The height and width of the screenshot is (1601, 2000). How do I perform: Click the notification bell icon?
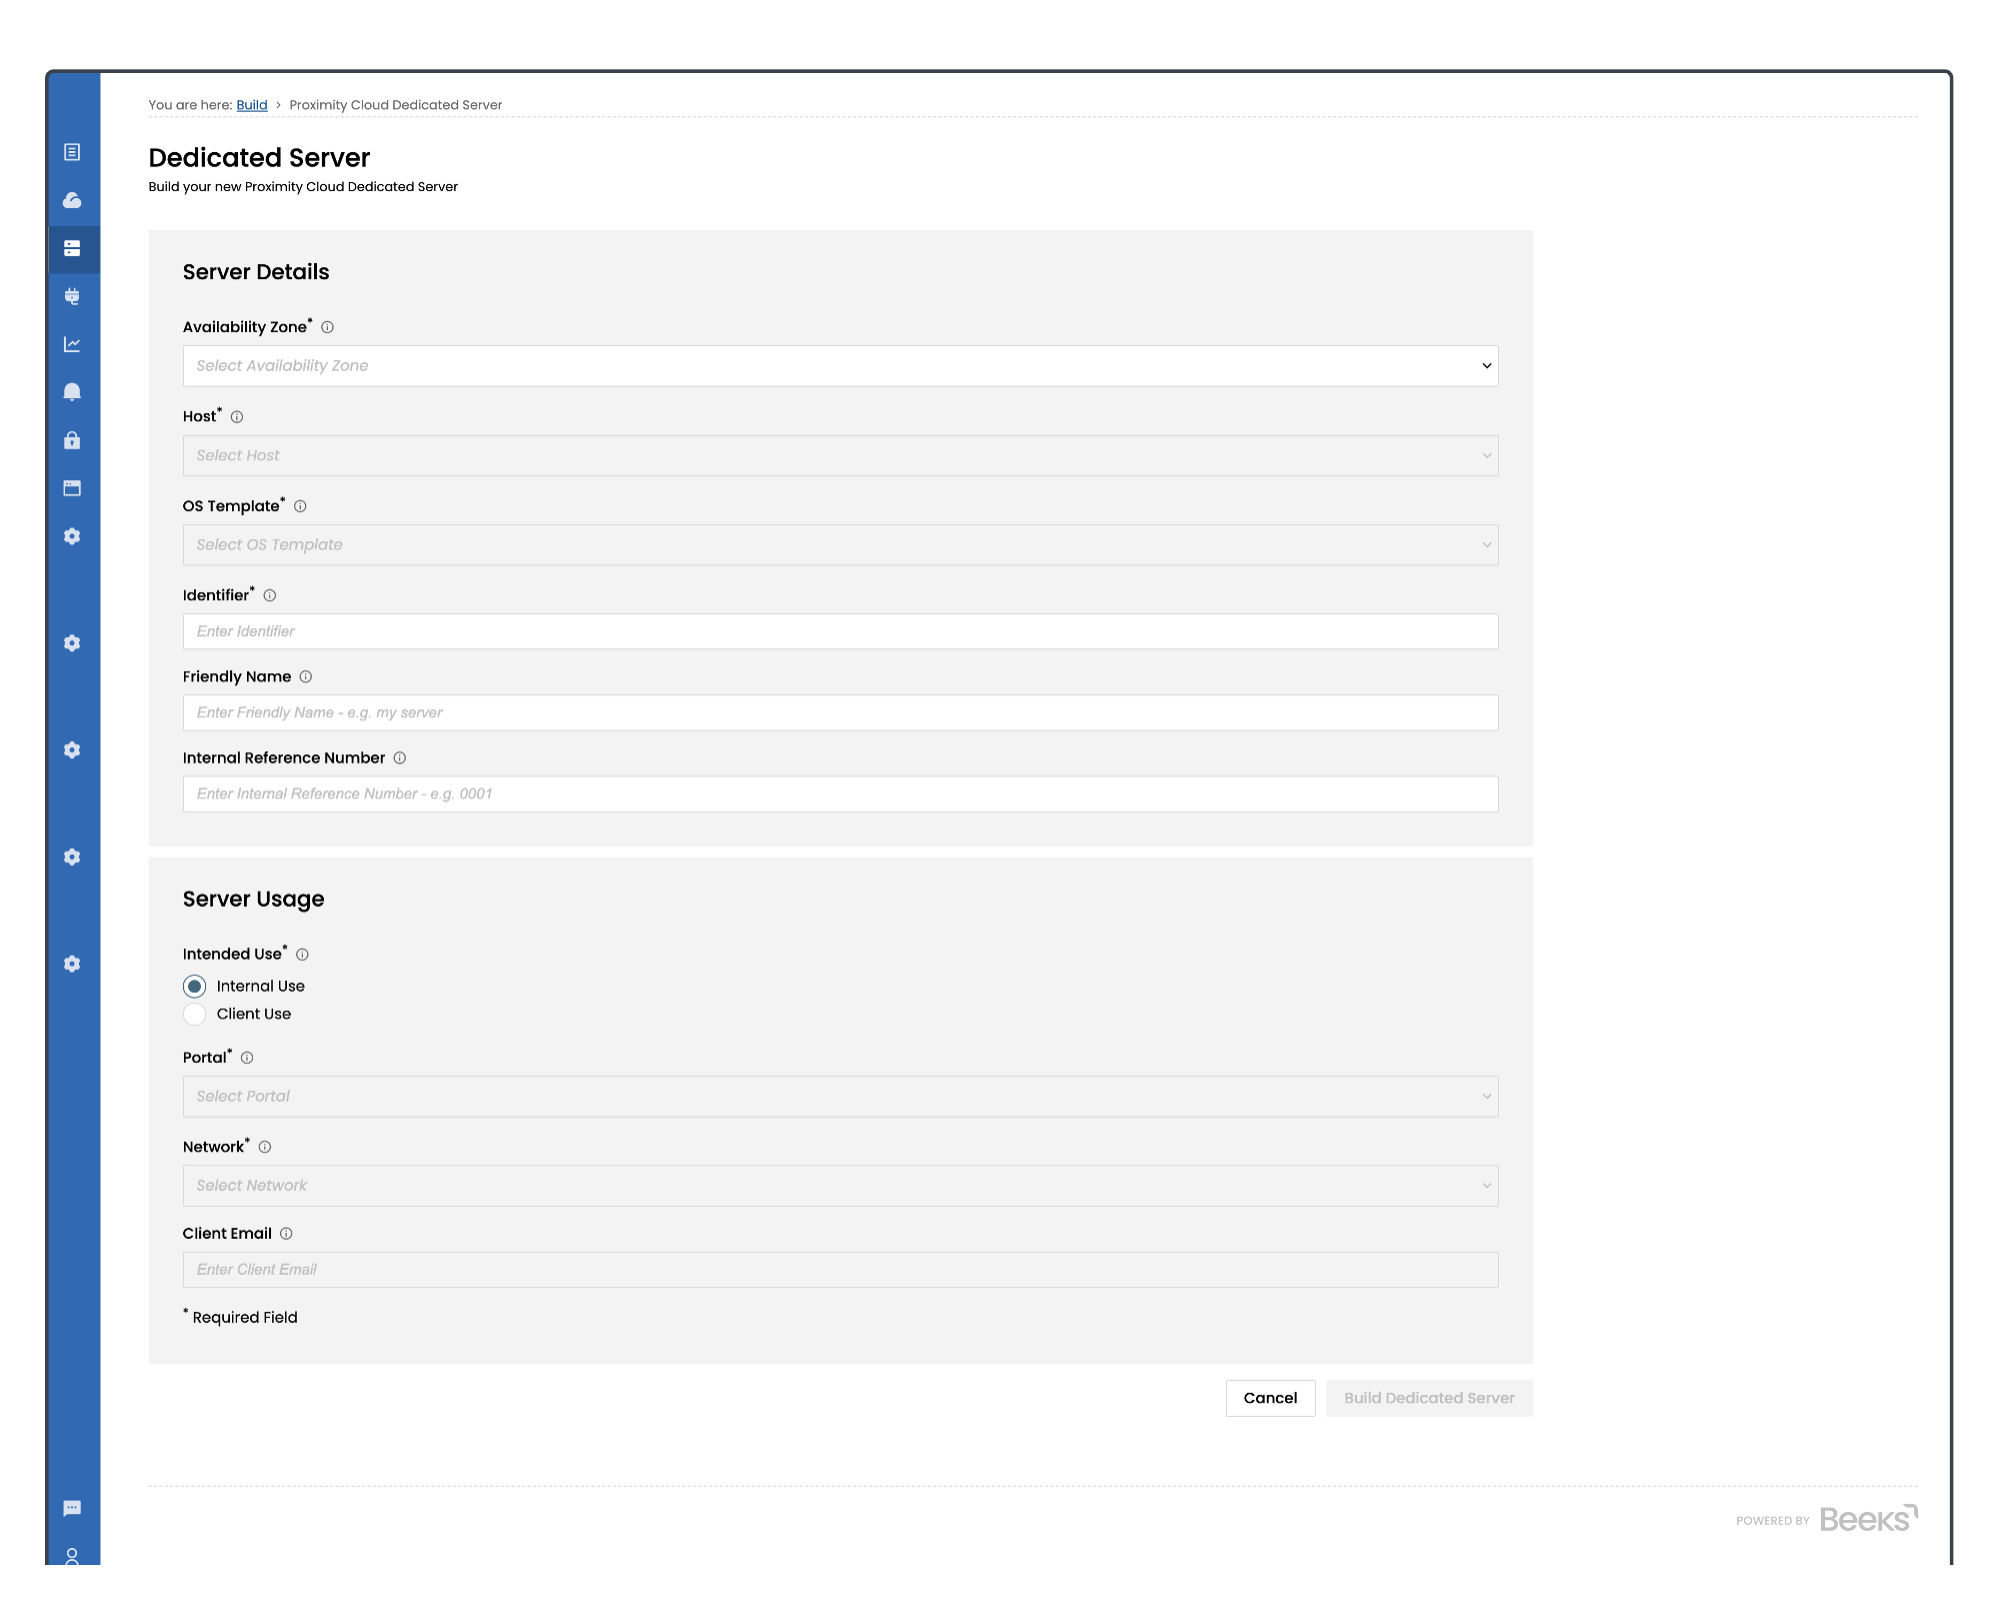pos(72,392)
